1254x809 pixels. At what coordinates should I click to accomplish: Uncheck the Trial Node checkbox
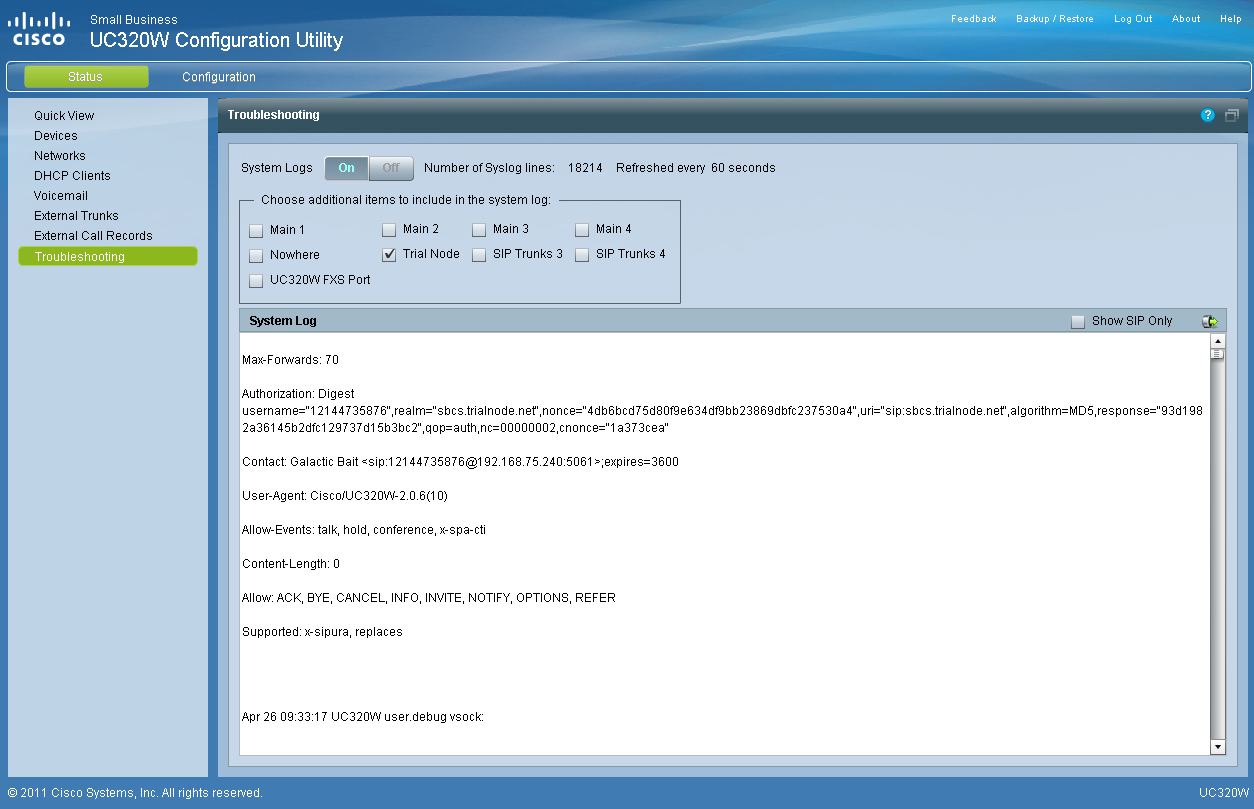point(389,255)
